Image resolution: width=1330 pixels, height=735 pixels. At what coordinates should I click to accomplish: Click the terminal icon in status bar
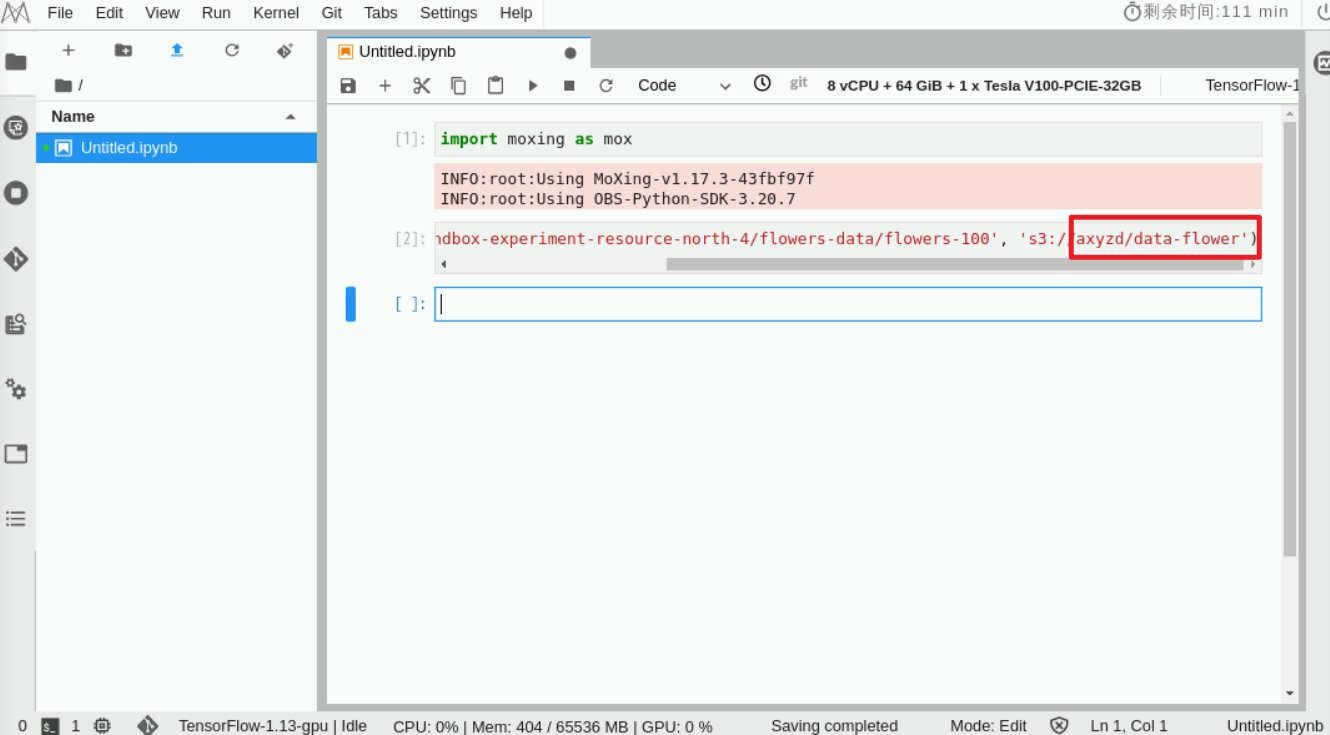pos(50,726)
